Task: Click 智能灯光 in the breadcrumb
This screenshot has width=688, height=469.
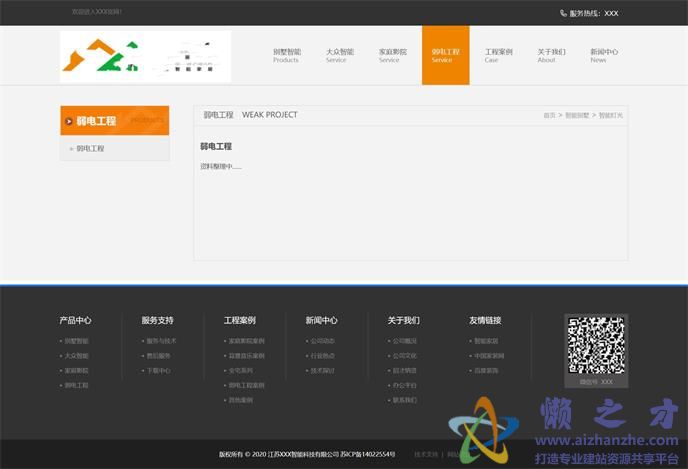Action: [611, 115]
